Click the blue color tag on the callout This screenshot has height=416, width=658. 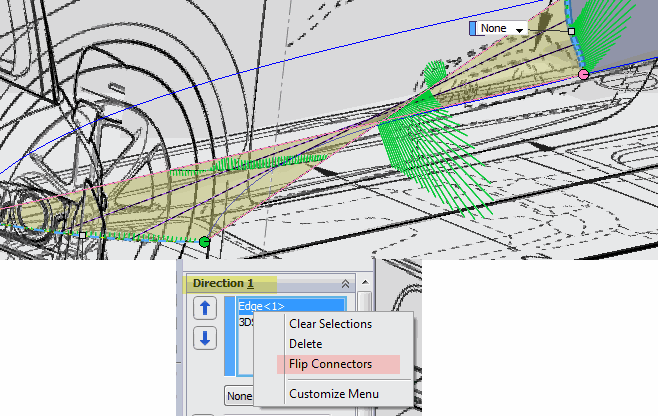tap(473, 29)
